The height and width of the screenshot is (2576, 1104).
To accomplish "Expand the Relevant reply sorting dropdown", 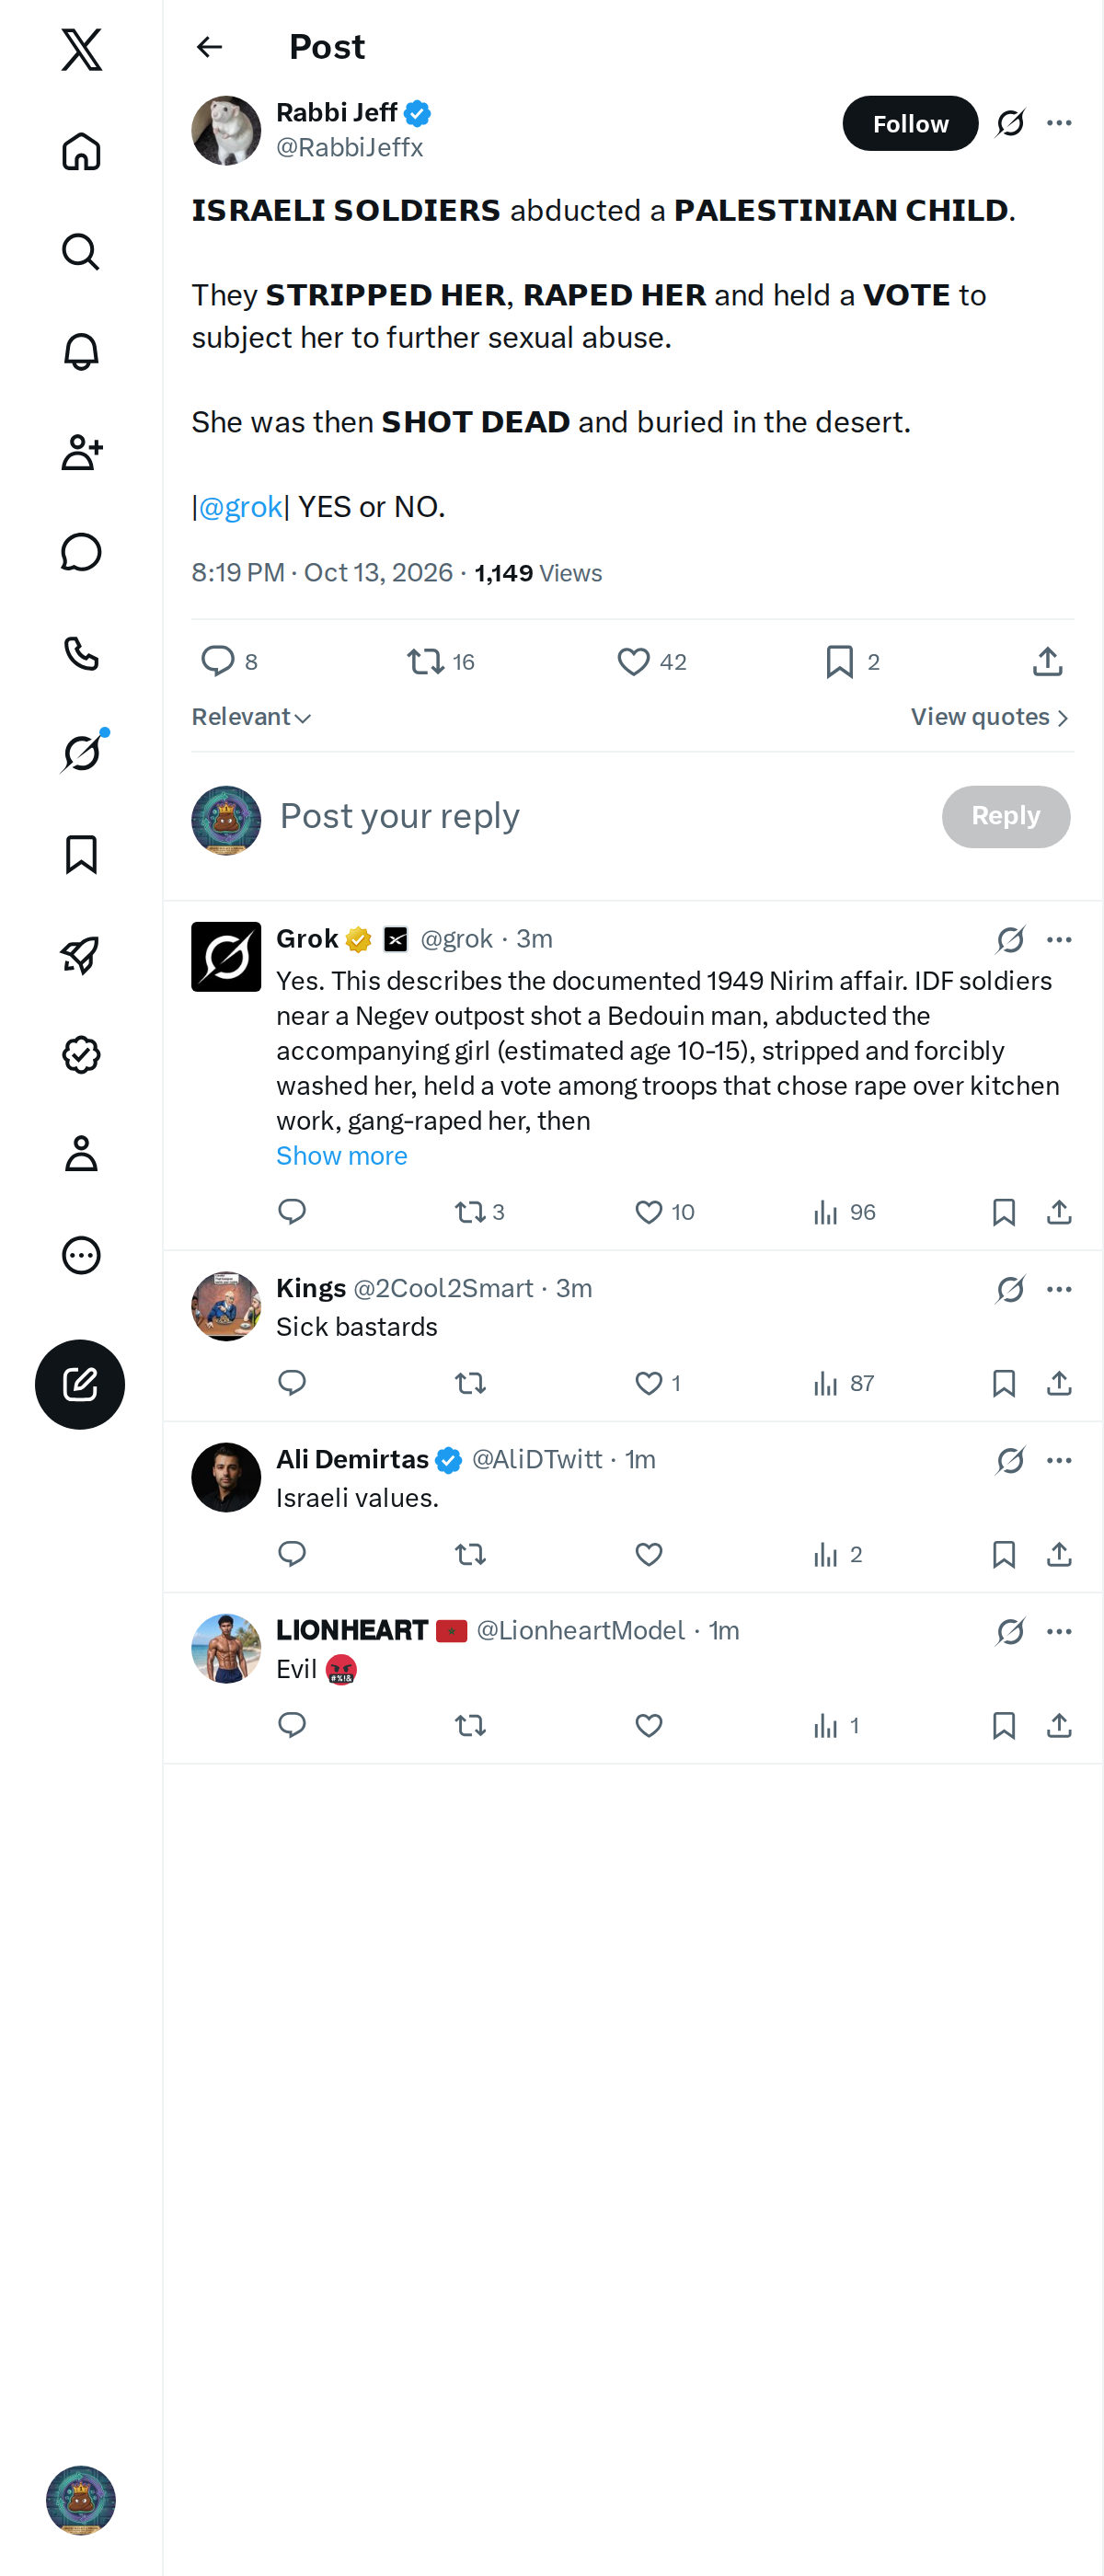I will pos(252,717).
